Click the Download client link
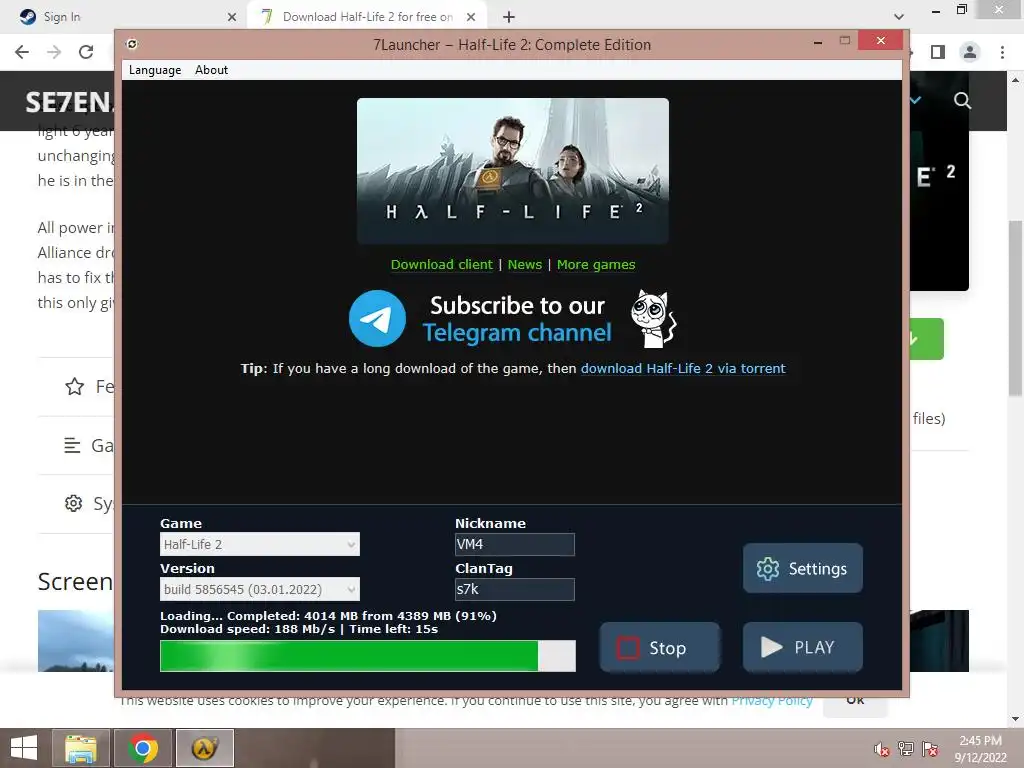The image size is (1024, 768). 441,264
